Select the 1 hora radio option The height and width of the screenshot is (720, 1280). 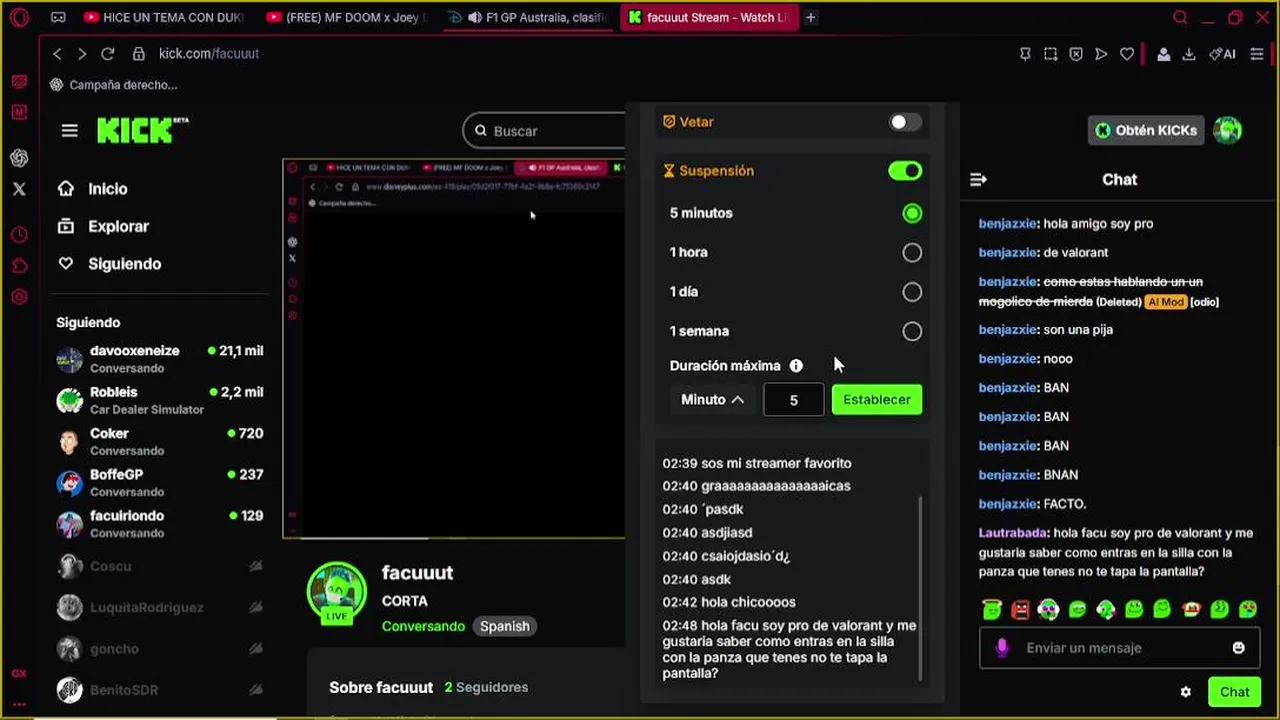pos(912,253)
